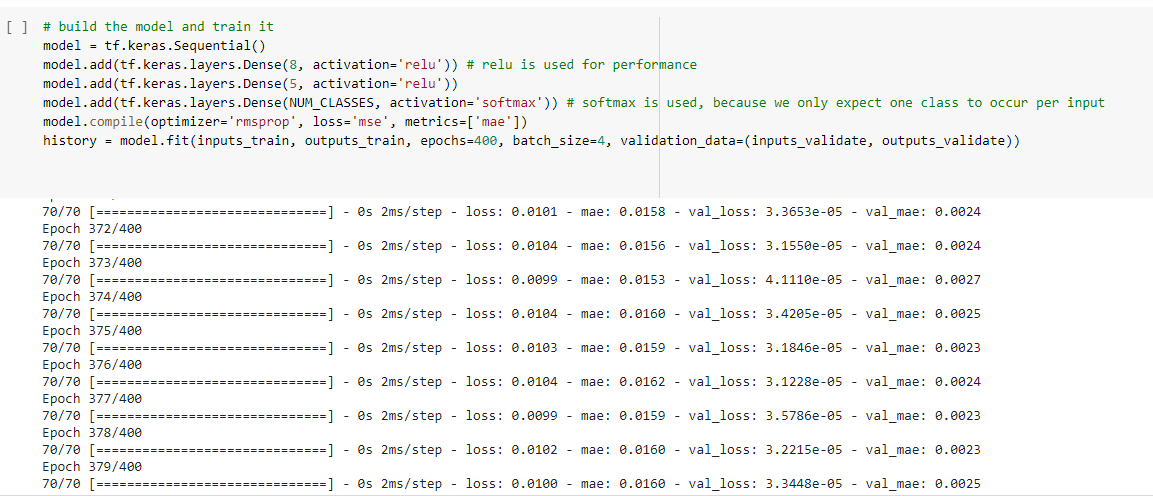Click the 'Epoch 372/400' output line

tap(93, 229)
